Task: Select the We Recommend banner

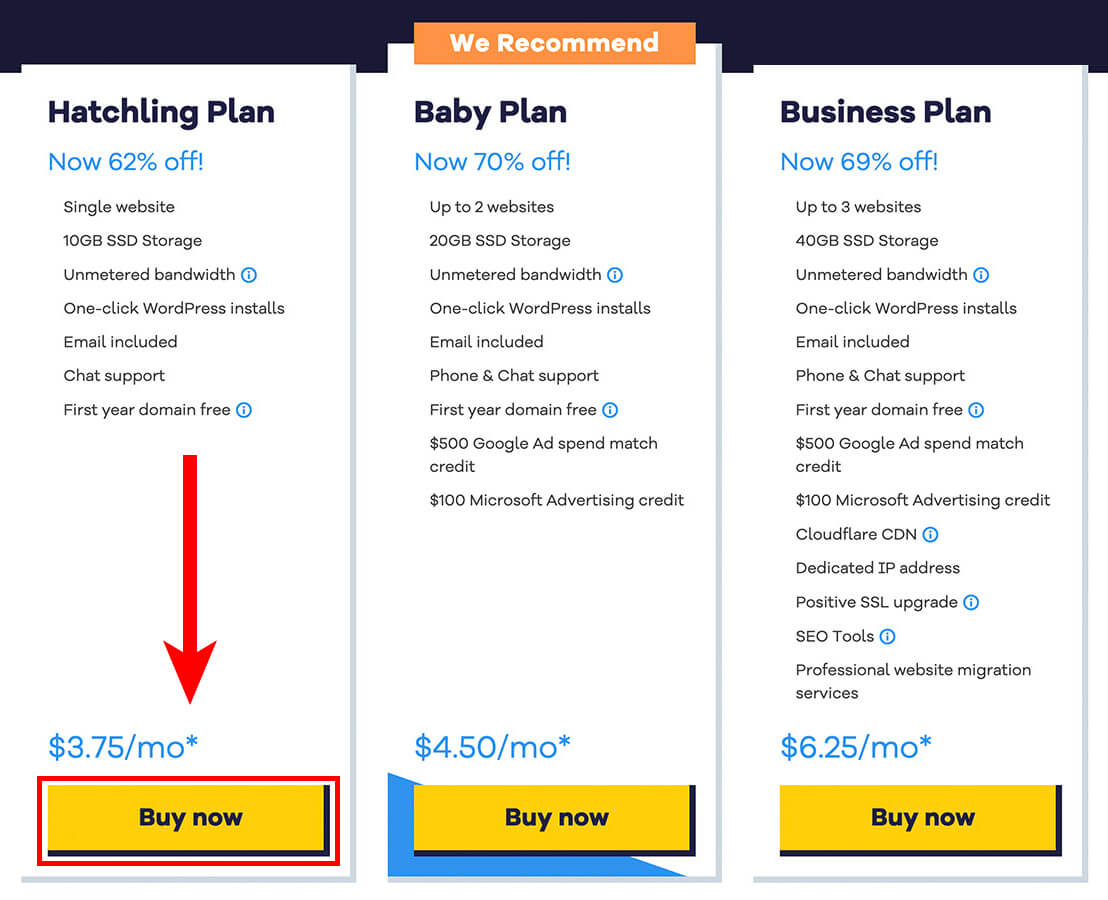Action: (555, 43)
